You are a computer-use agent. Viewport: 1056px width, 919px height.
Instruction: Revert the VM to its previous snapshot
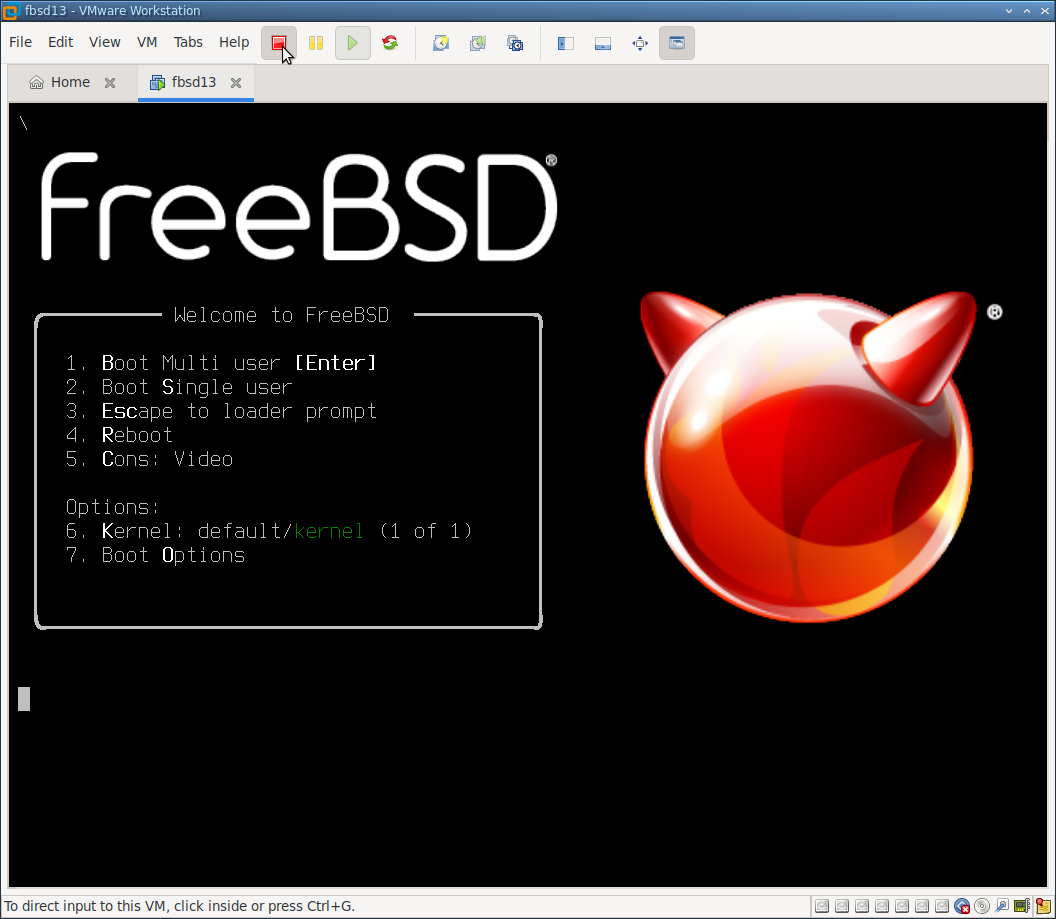[x=478, y=43]
